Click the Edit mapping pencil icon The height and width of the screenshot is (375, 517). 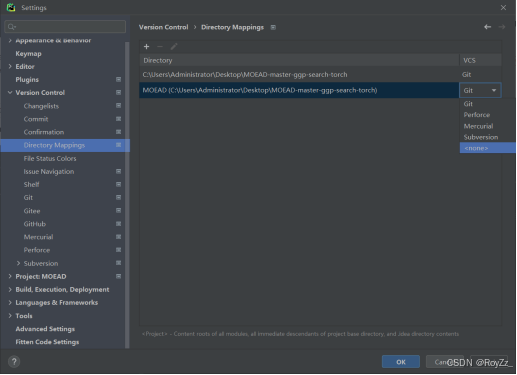[x=174, y=47]
